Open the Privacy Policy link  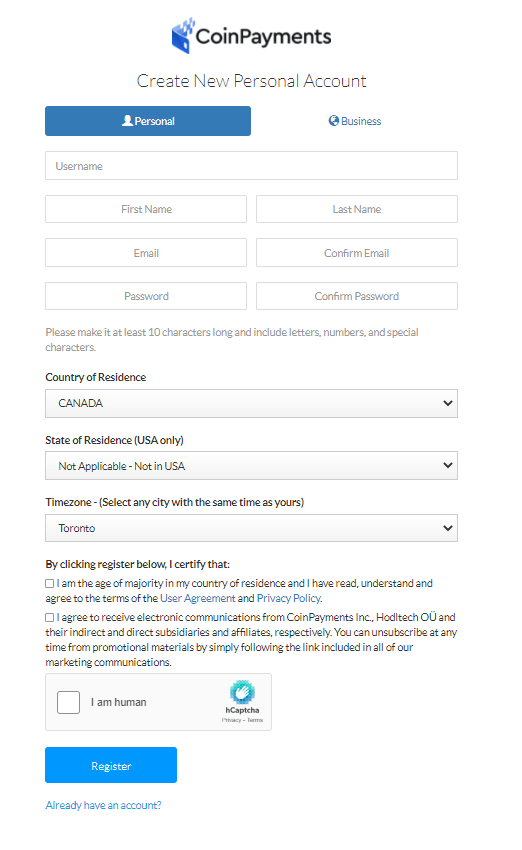pos(289,598)
